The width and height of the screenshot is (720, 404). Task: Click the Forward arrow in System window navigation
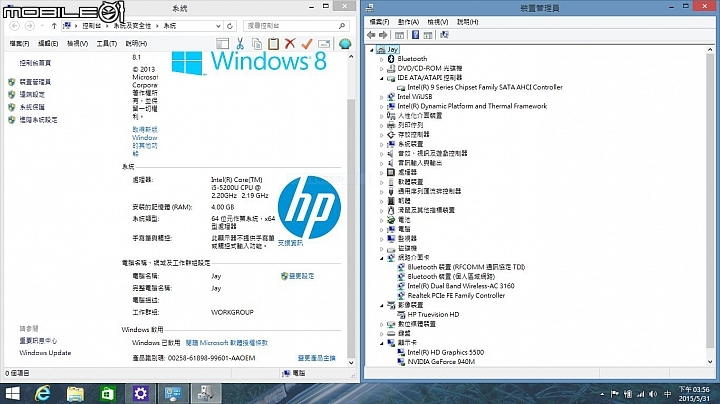(29, 26)
